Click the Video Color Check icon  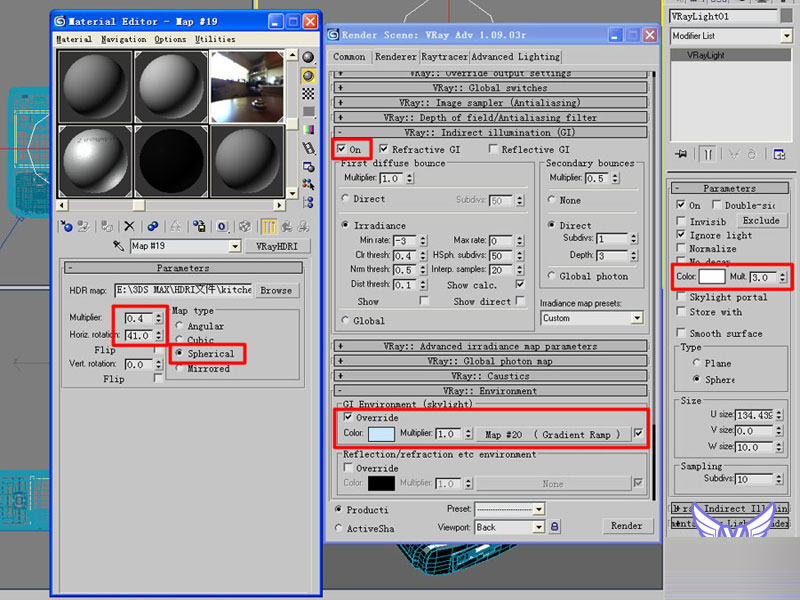click(x=308, y=130)
